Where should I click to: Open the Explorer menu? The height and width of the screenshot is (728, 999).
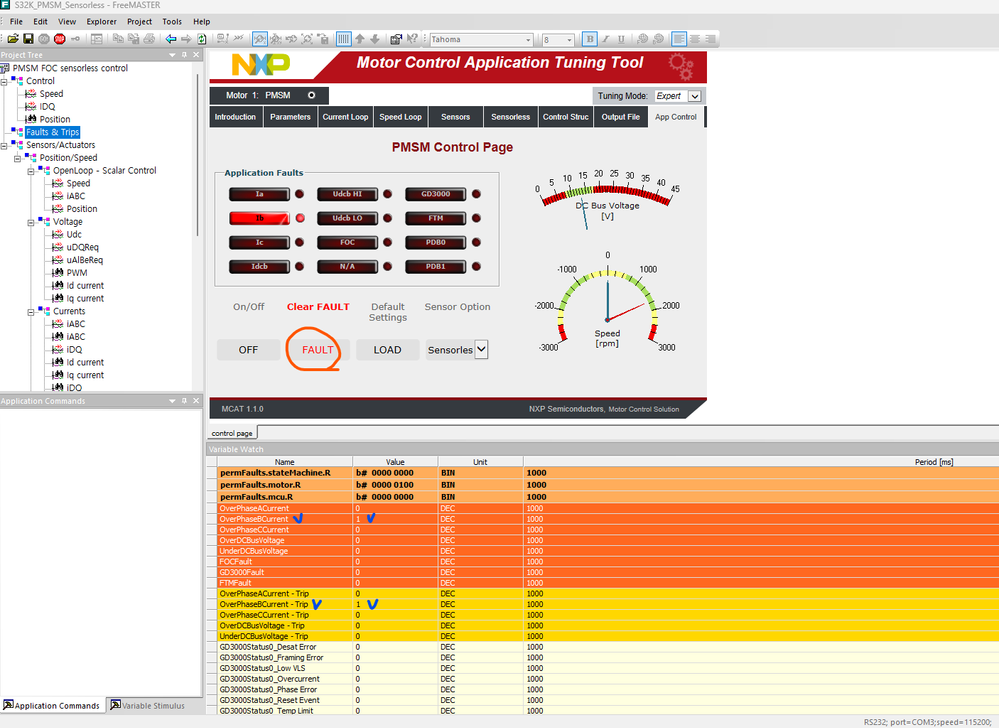point(101,22)
